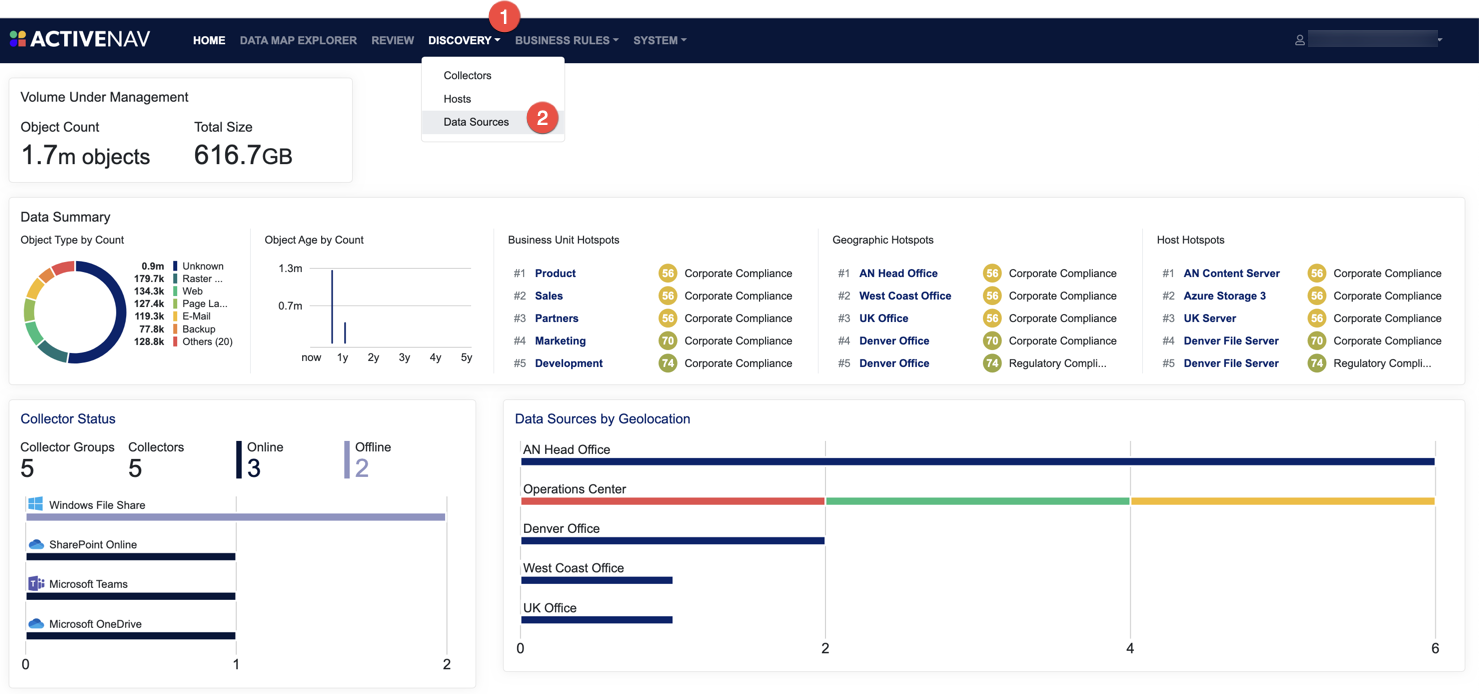Go to the Data Map Explorer tab
This screenshot has width=1479, height=694.
(298, 40)
